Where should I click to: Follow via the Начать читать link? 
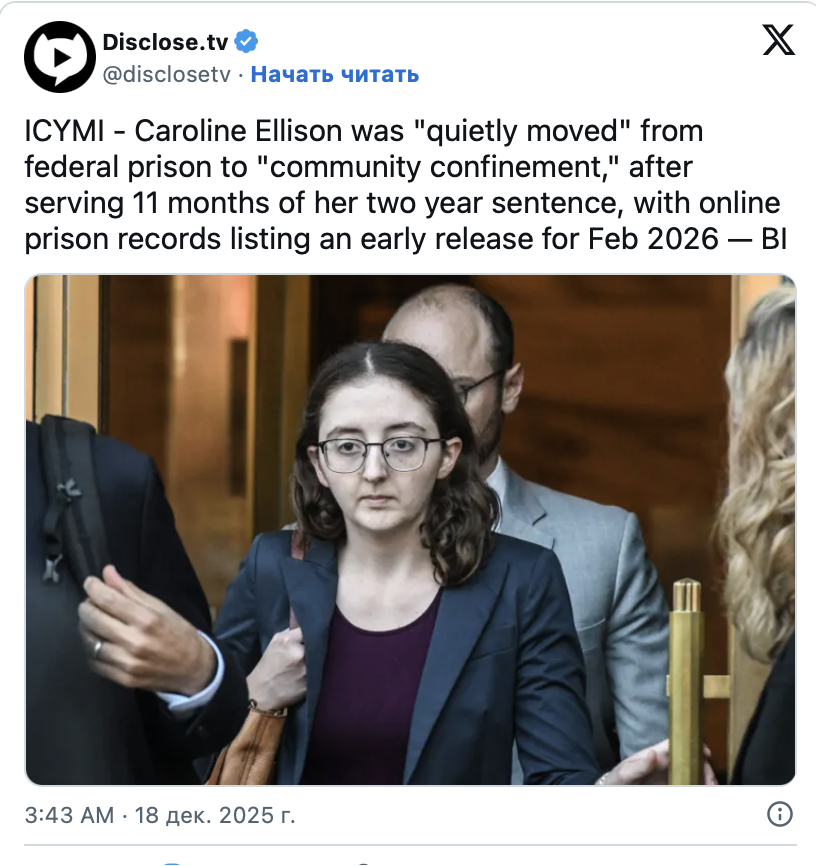(335, 74)
